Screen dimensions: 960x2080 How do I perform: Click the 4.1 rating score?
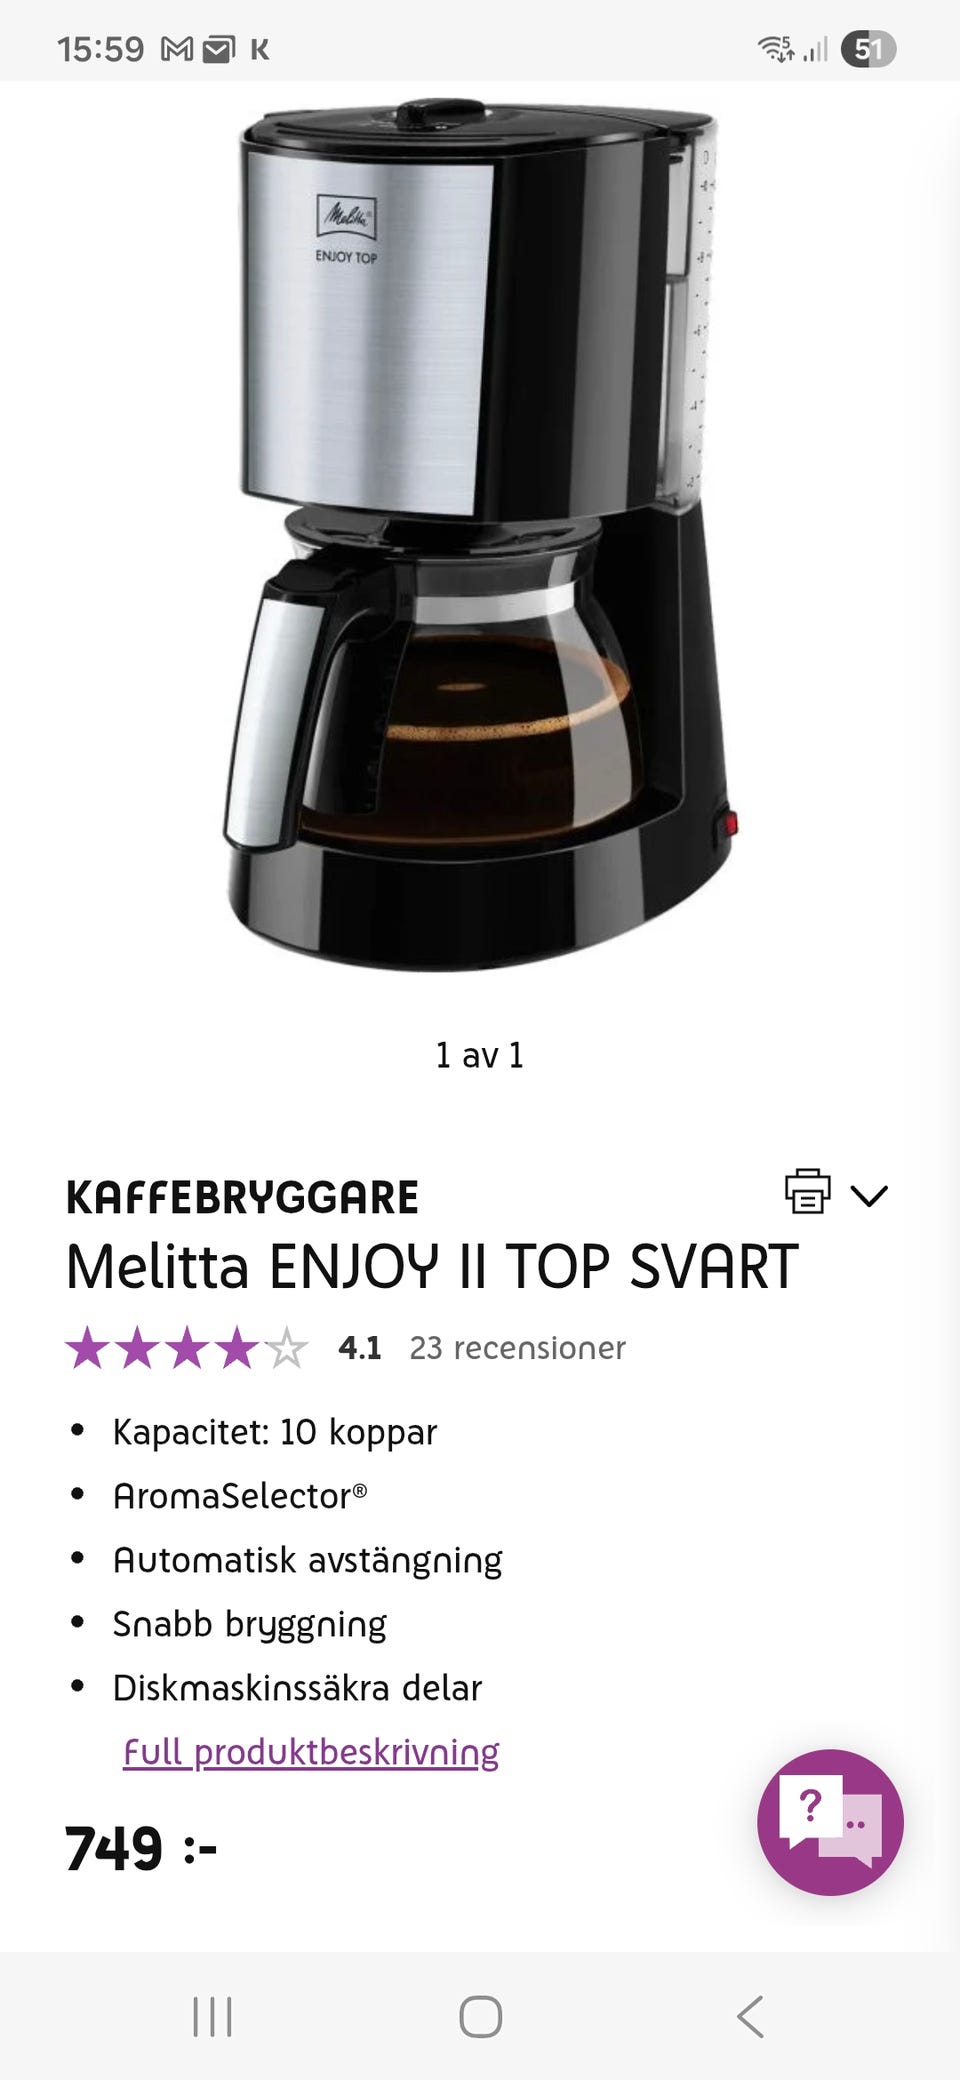point(360,1348)
